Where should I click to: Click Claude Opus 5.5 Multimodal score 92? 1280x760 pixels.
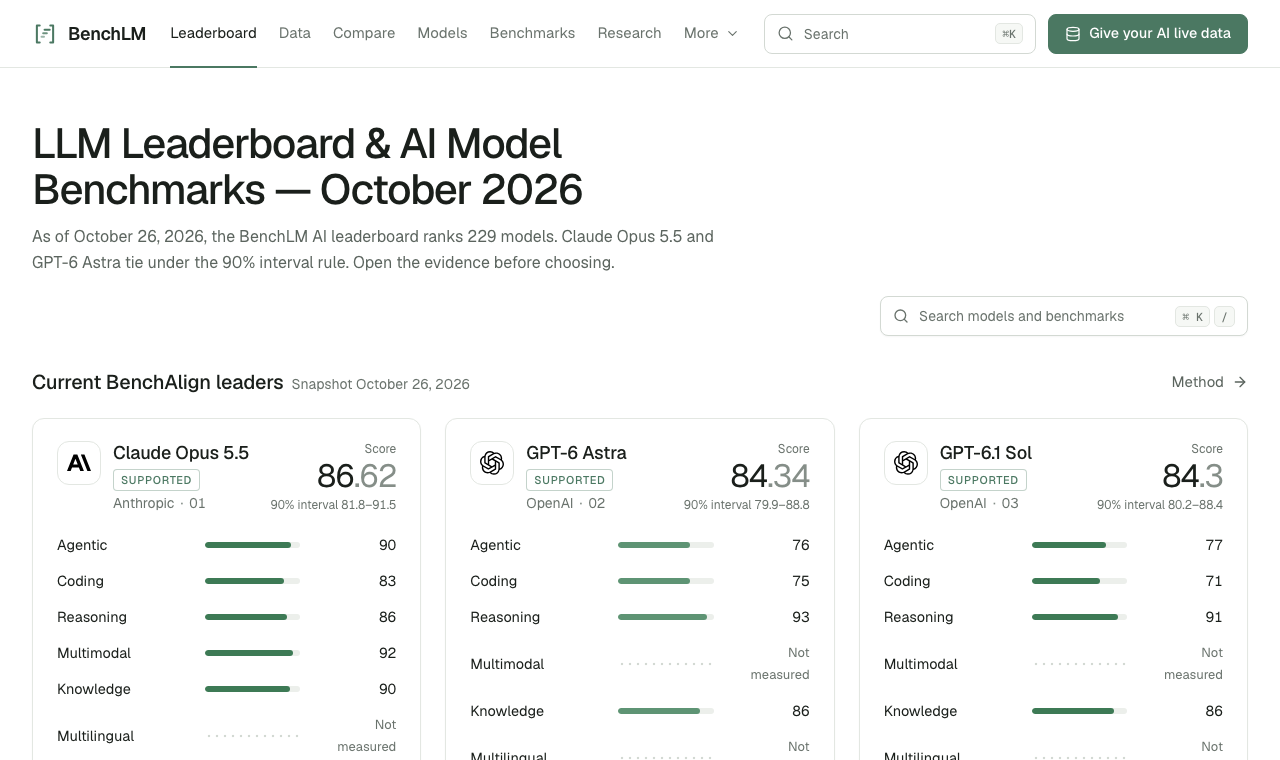[387, 653]
